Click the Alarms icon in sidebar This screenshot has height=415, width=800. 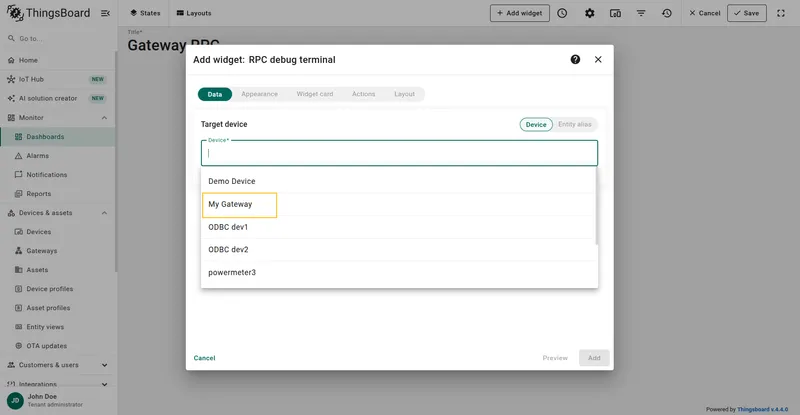click(18, 156)
